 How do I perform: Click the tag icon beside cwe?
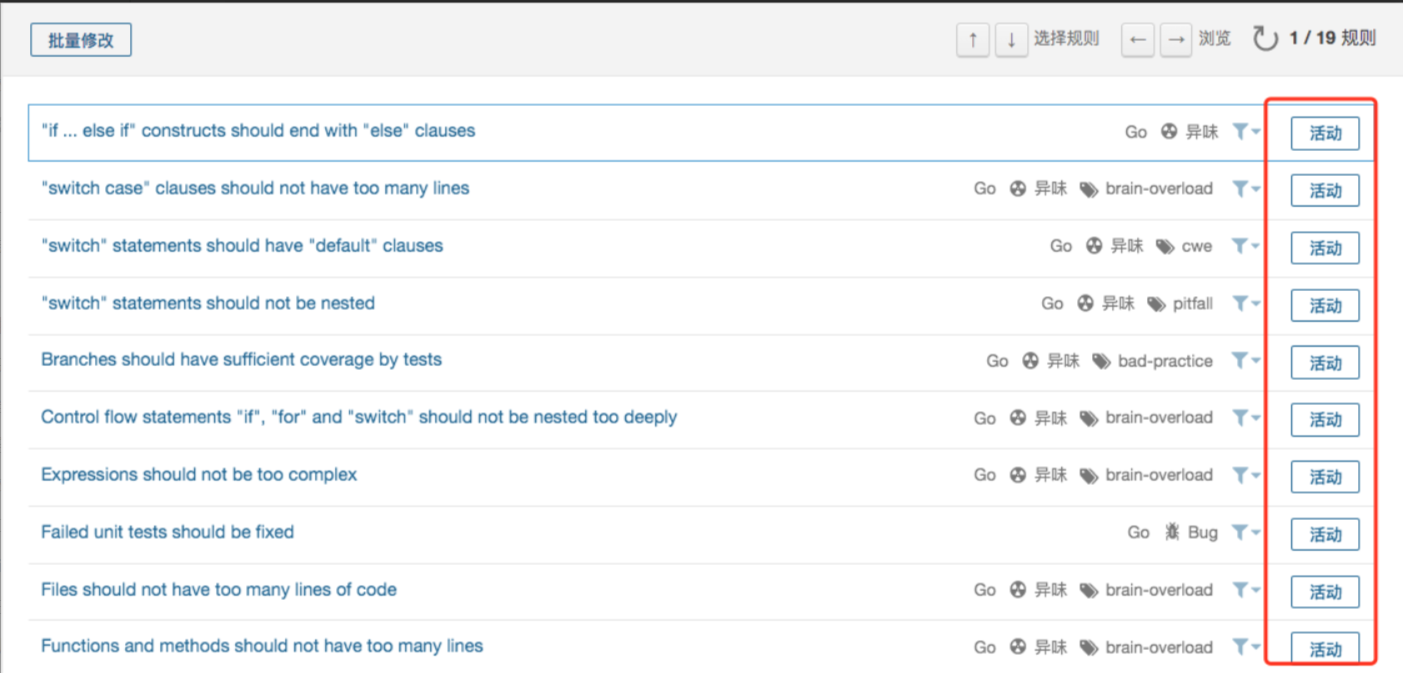[1165, 246]
